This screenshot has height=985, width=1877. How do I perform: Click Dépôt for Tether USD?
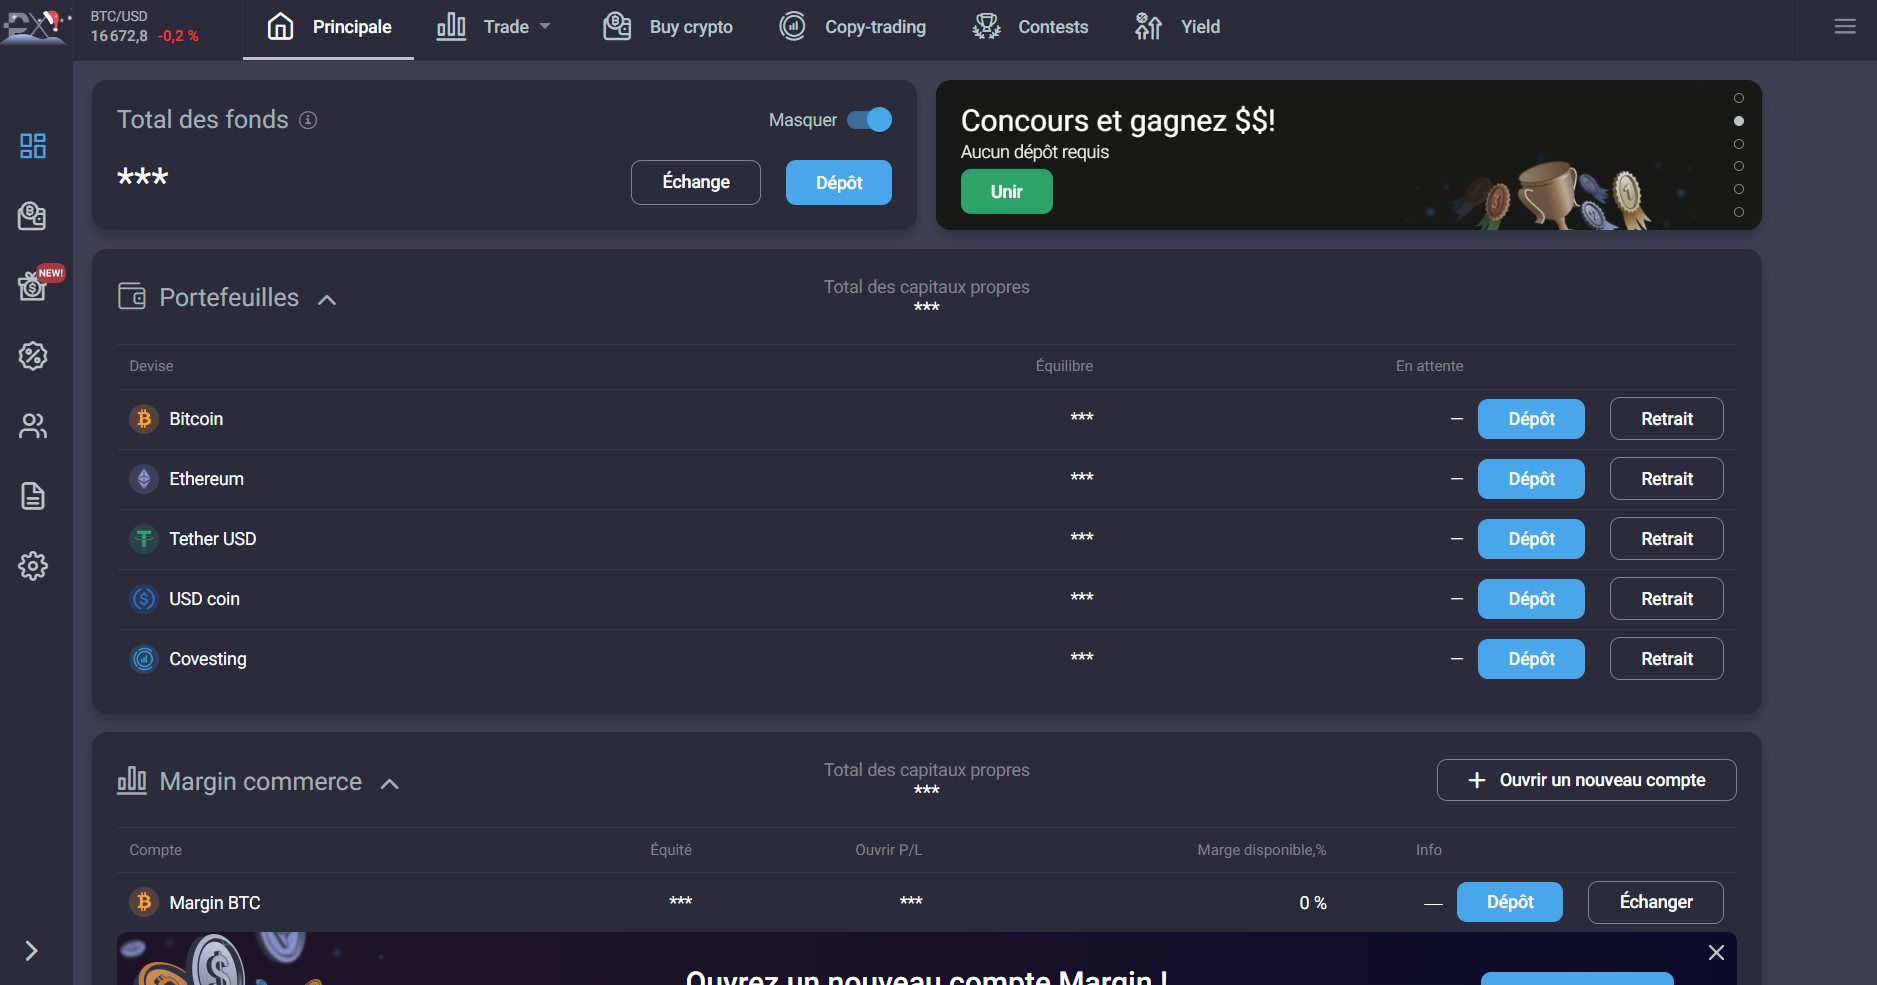coord(1531,539)
